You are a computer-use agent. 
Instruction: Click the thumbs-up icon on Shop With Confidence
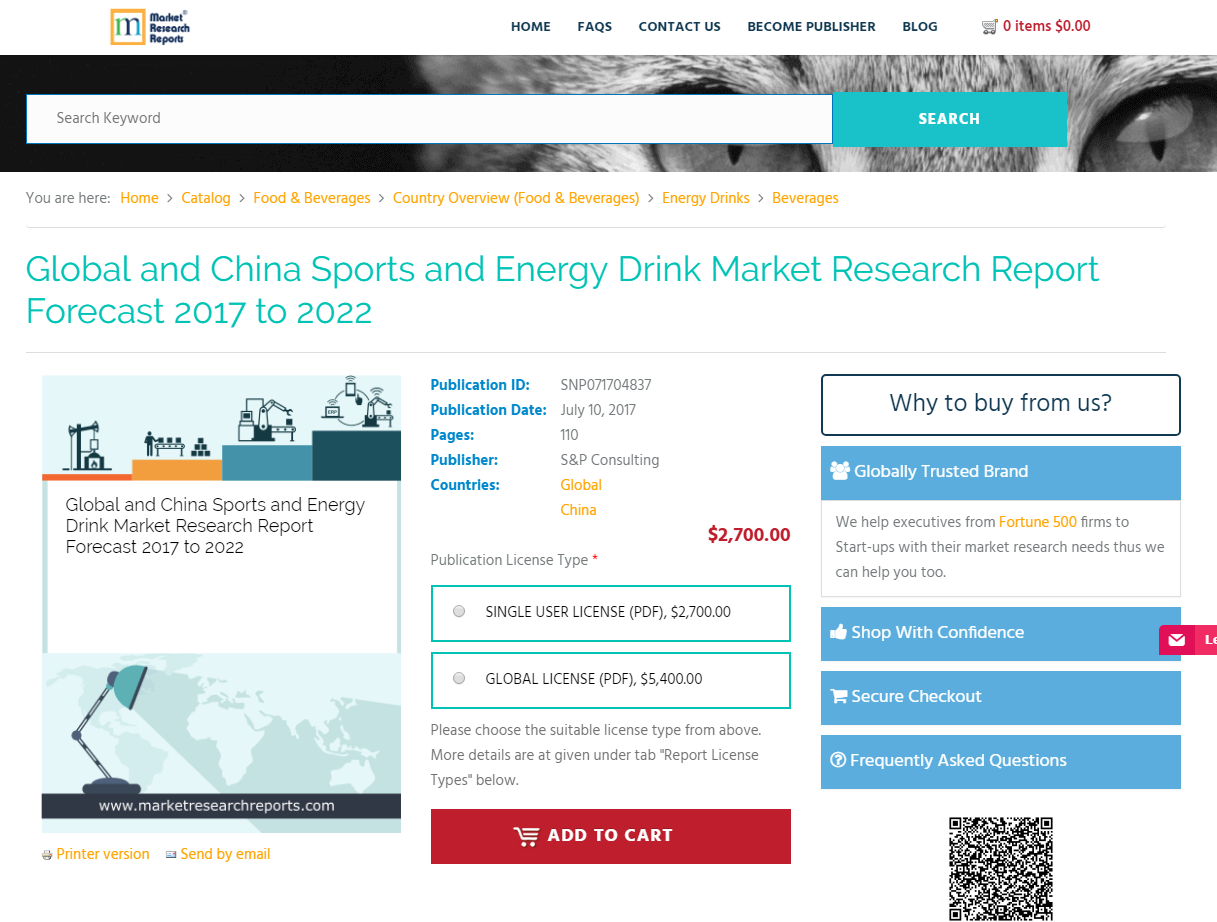point(839,632)
